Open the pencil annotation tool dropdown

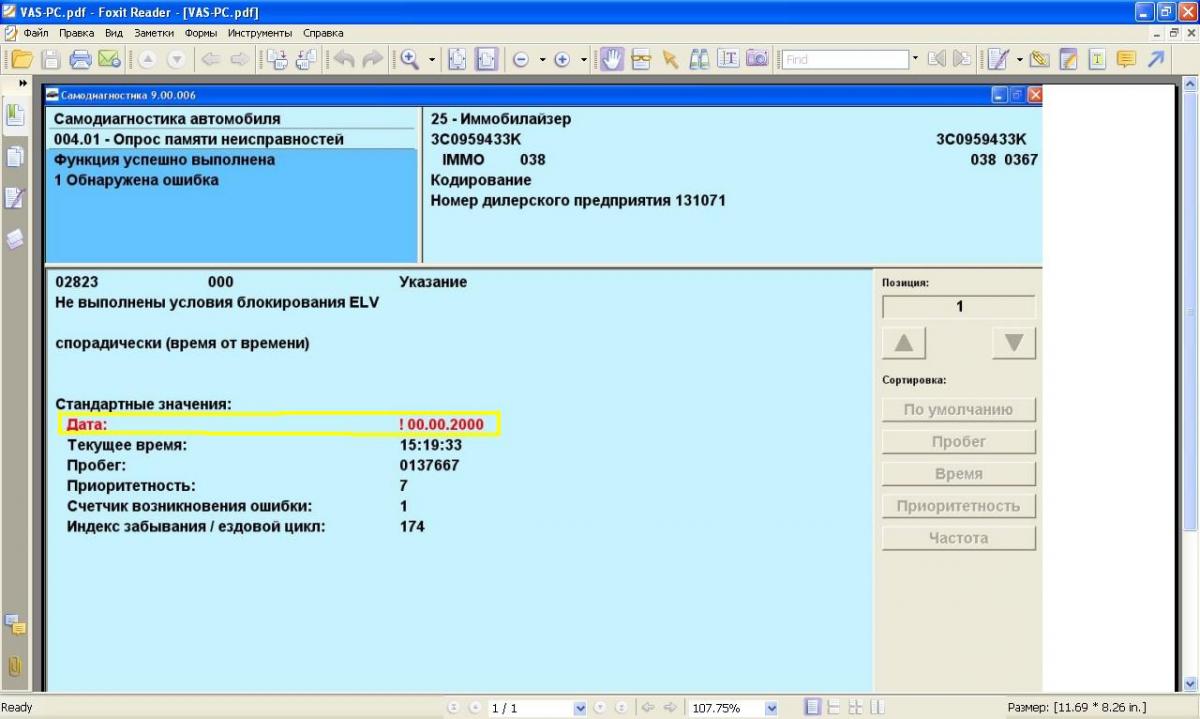click(x=1019, y=59)
